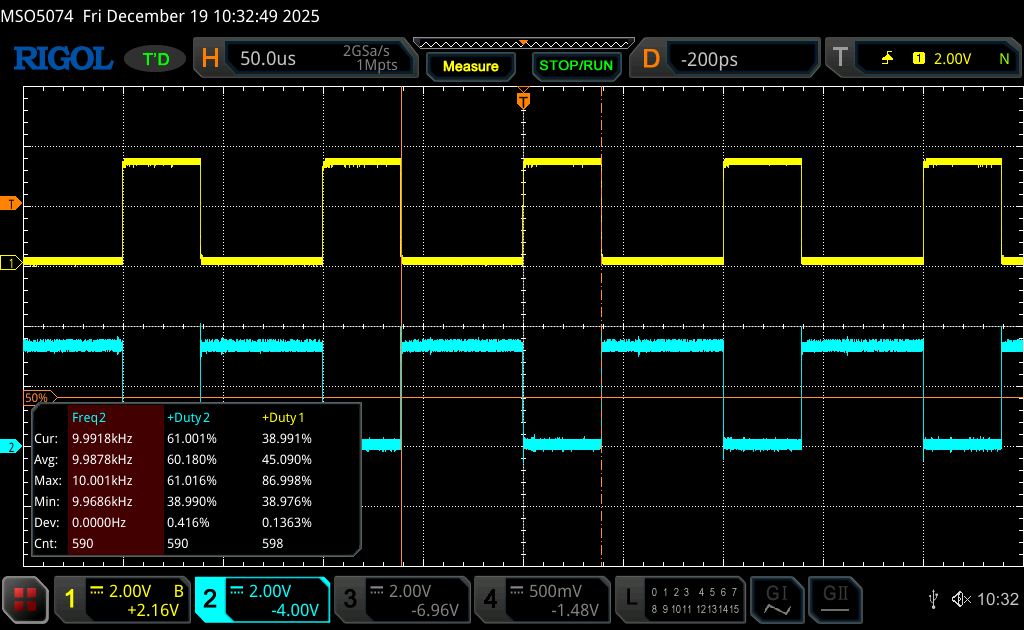Click the orange trigger level marker on left edge
1024x630 pixels.
[x=12, y=204]
